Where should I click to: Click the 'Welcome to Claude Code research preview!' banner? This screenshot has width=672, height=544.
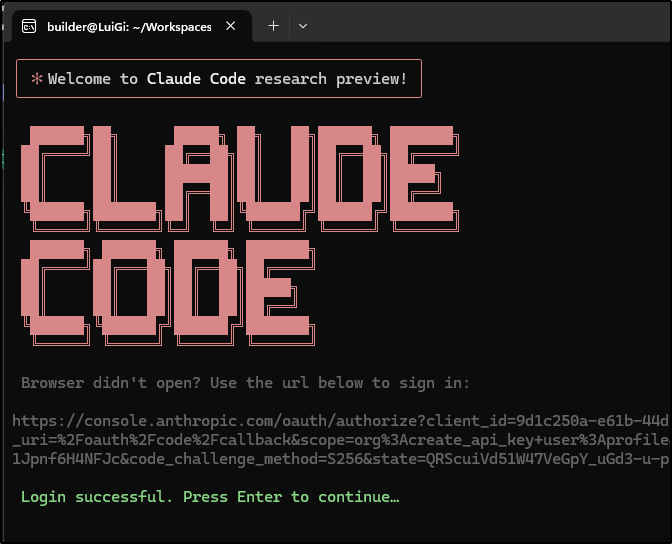(219, 79)
